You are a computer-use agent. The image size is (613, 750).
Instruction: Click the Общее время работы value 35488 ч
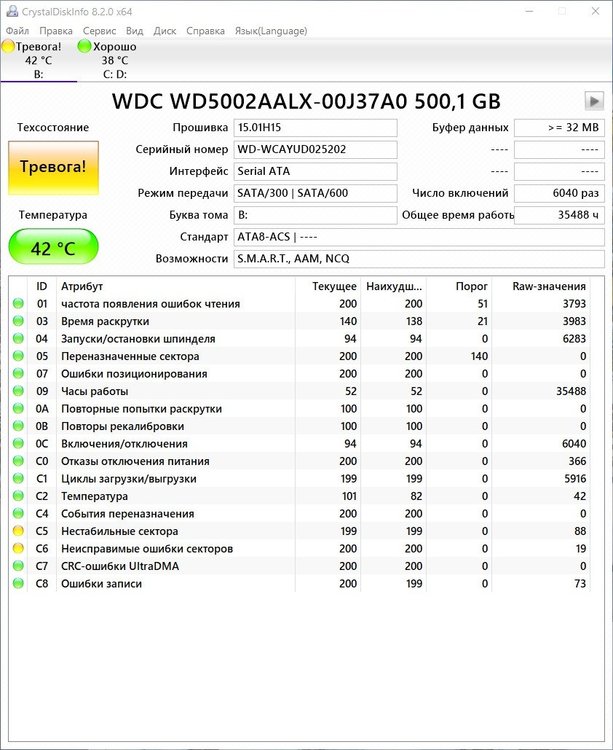tap(559, 215)
